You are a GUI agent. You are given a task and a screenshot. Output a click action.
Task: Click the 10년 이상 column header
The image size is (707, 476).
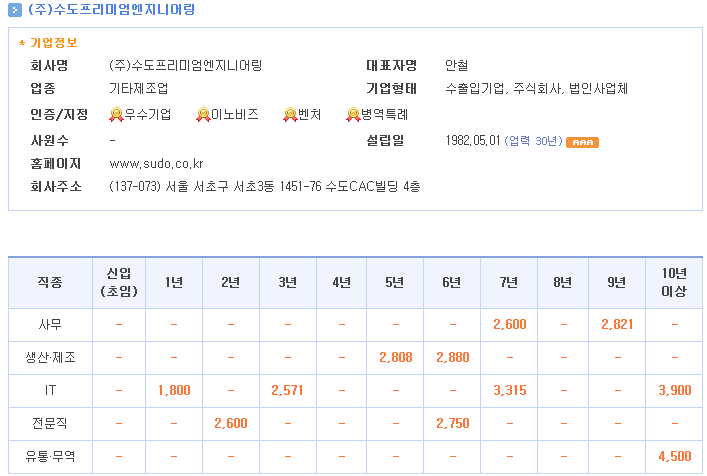[x=674, y=283]
